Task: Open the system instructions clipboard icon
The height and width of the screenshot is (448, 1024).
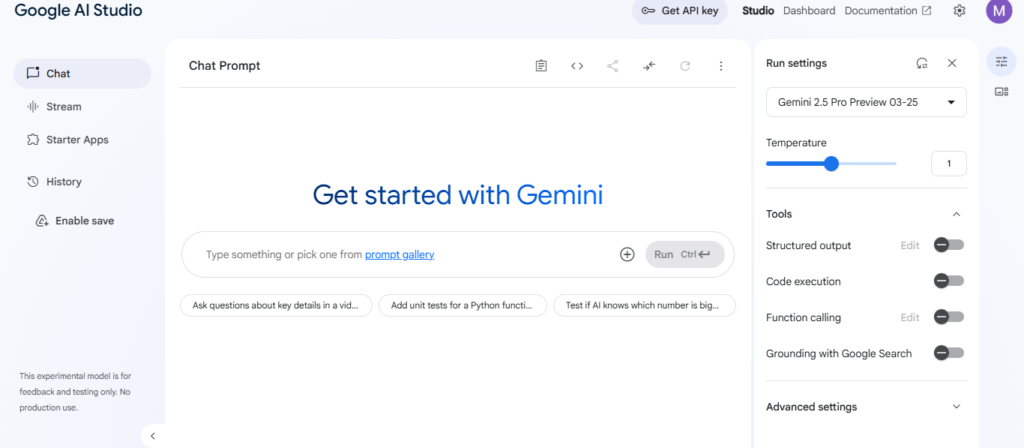Action: click(541, 66)
